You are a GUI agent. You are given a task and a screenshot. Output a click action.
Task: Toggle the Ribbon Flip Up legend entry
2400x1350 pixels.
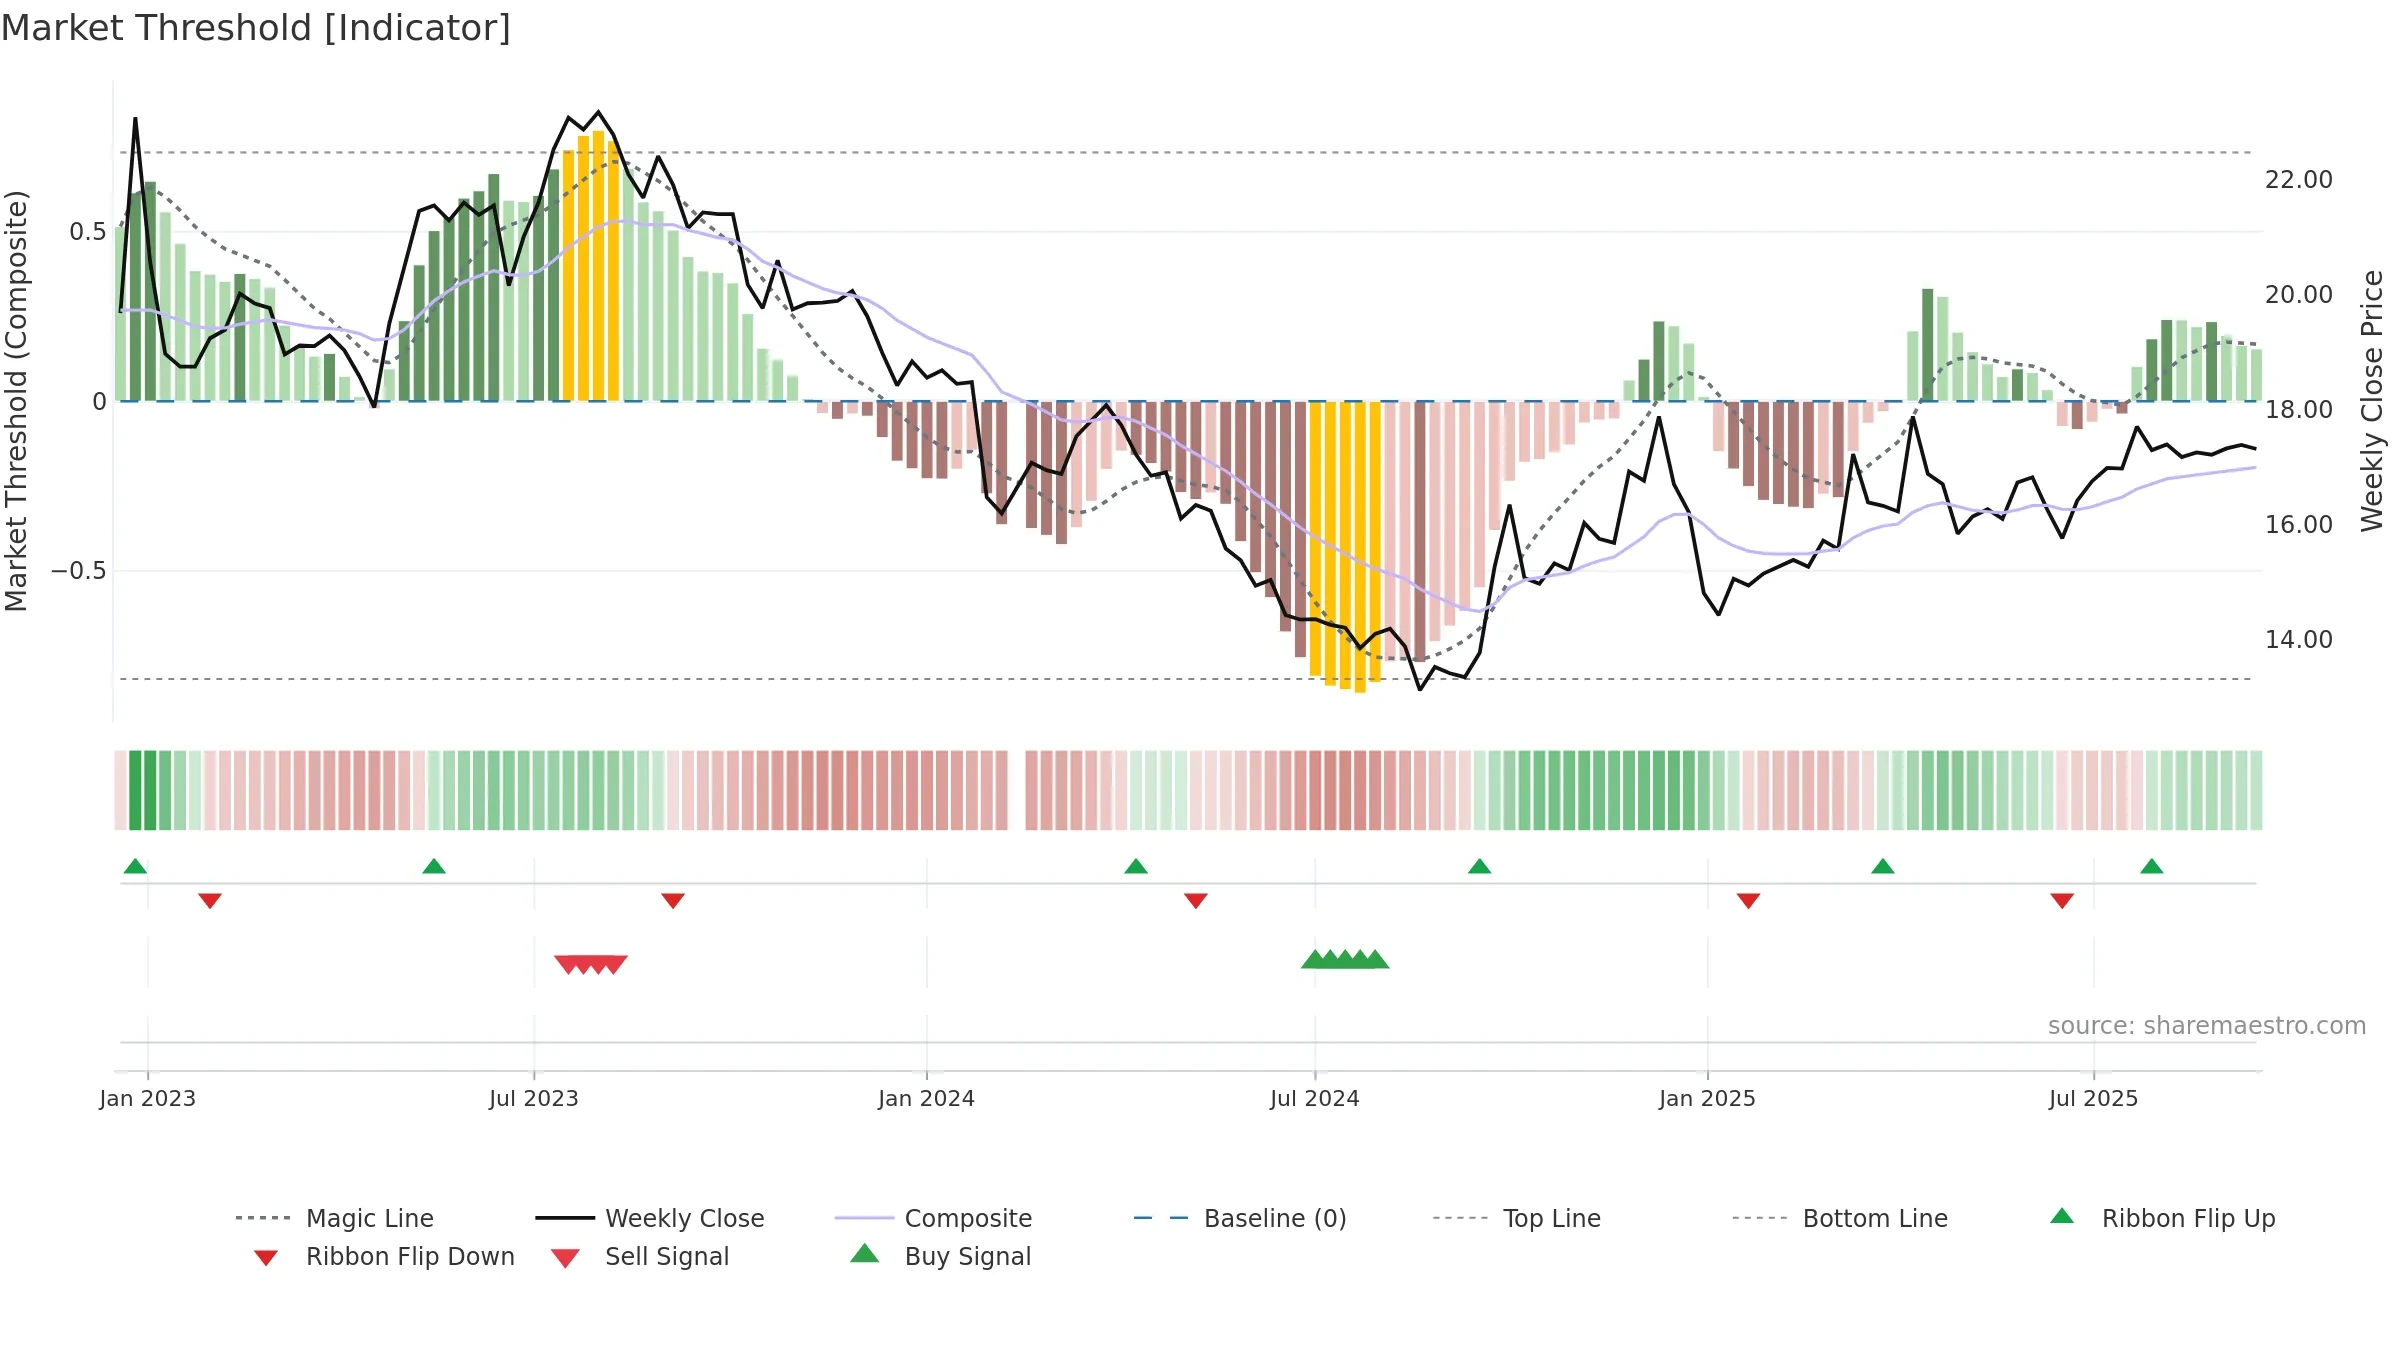point(2162,1218)
